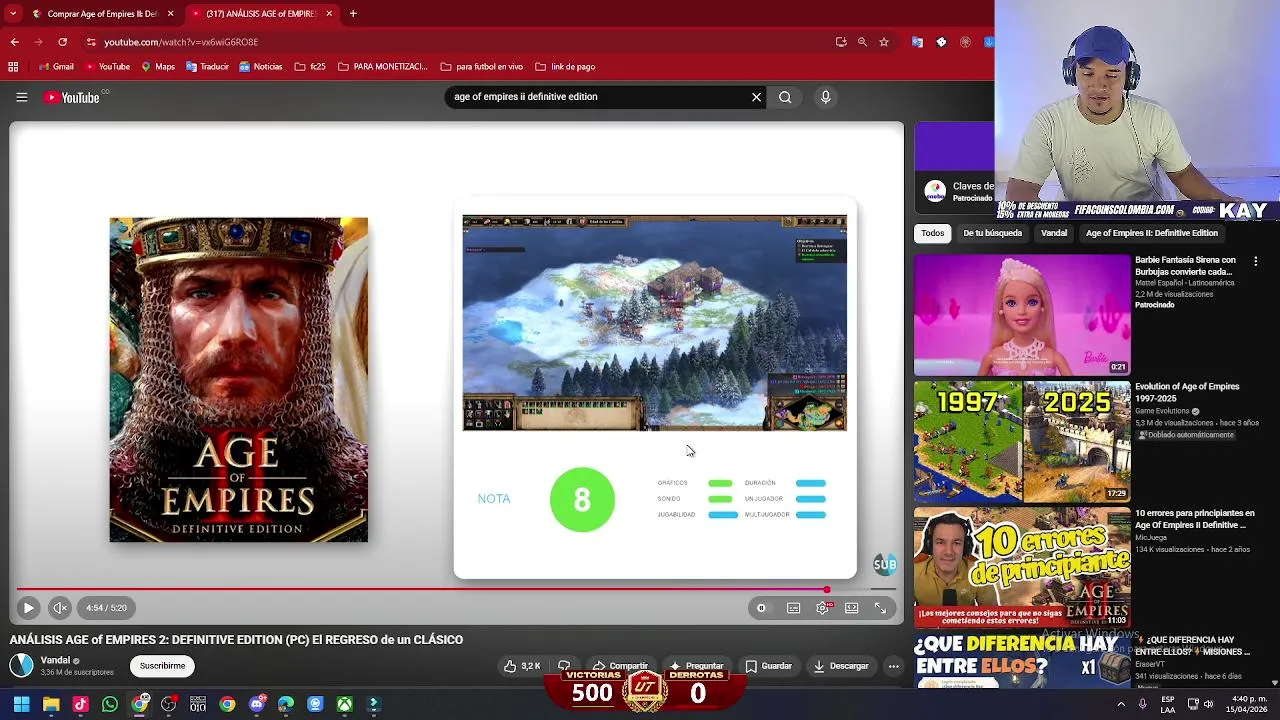The image size is (1280, 720).
Task: Open Vandal channel name link
Action: (x=55, y=660)
